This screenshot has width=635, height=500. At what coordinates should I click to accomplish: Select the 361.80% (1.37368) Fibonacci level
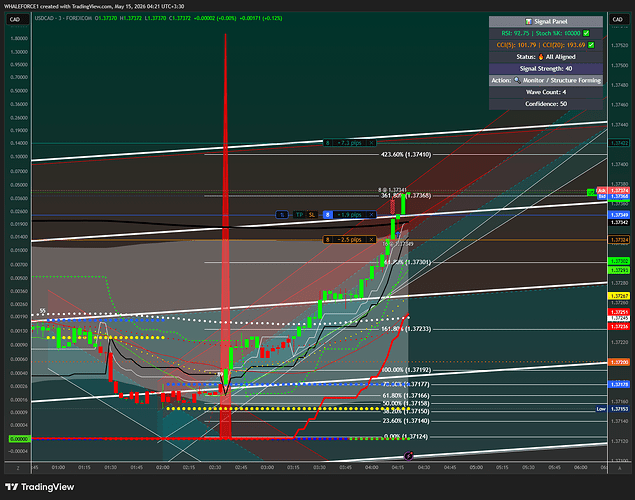pos(406,196)
